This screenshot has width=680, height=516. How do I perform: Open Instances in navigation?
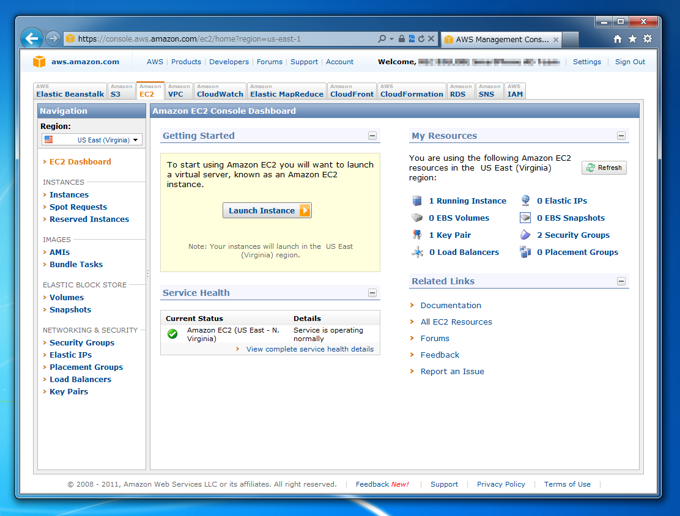point(69,195)
